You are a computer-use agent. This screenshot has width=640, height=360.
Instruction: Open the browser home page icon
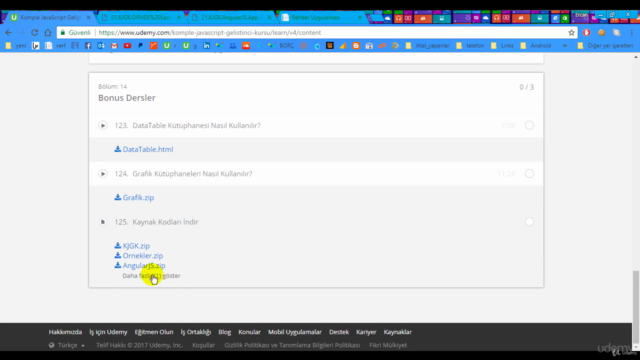pyautogui.click(x=48, y=33)
